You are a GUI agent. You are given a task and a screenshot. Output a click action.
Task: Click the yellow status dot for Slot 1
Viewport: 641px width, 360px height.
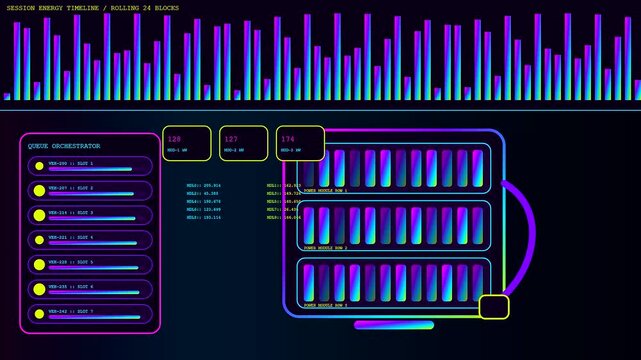click(39, 166)
